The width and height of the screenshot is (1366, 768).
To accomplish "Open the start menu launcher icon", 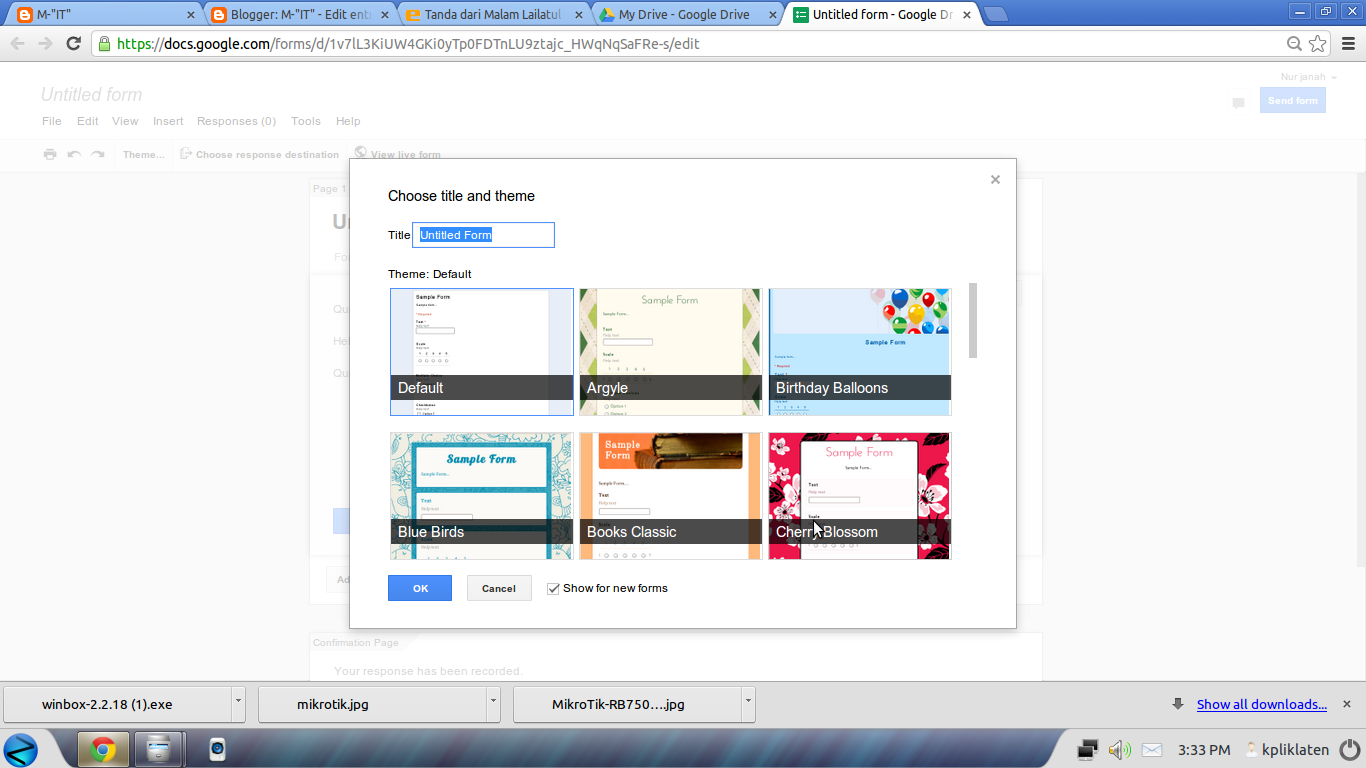I will (x=21, y=749).
